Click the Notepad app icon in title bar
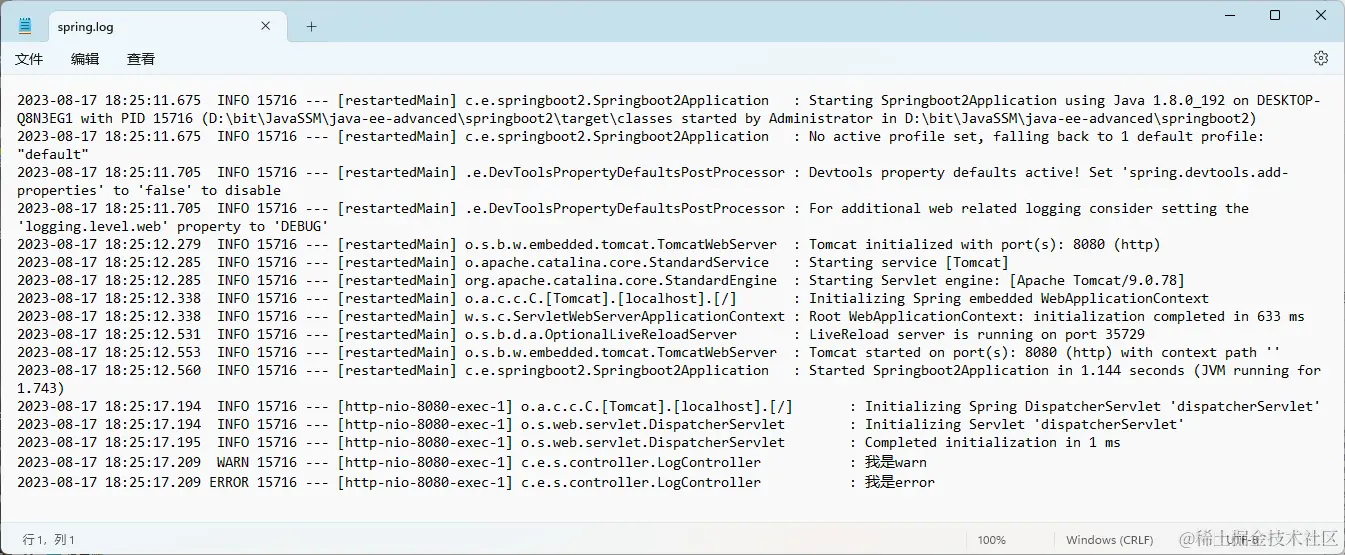This screenshot has height=555, width=1345. (25, 26)
